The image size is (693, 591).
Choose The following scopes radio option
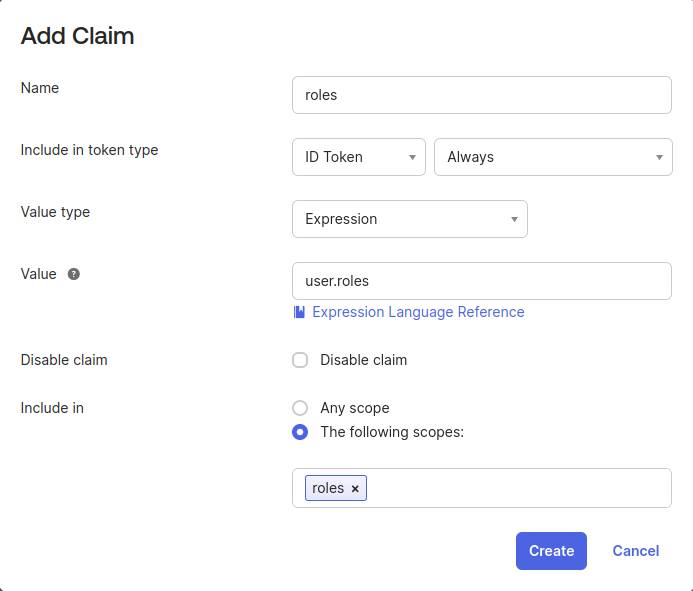tap(300, 432)
